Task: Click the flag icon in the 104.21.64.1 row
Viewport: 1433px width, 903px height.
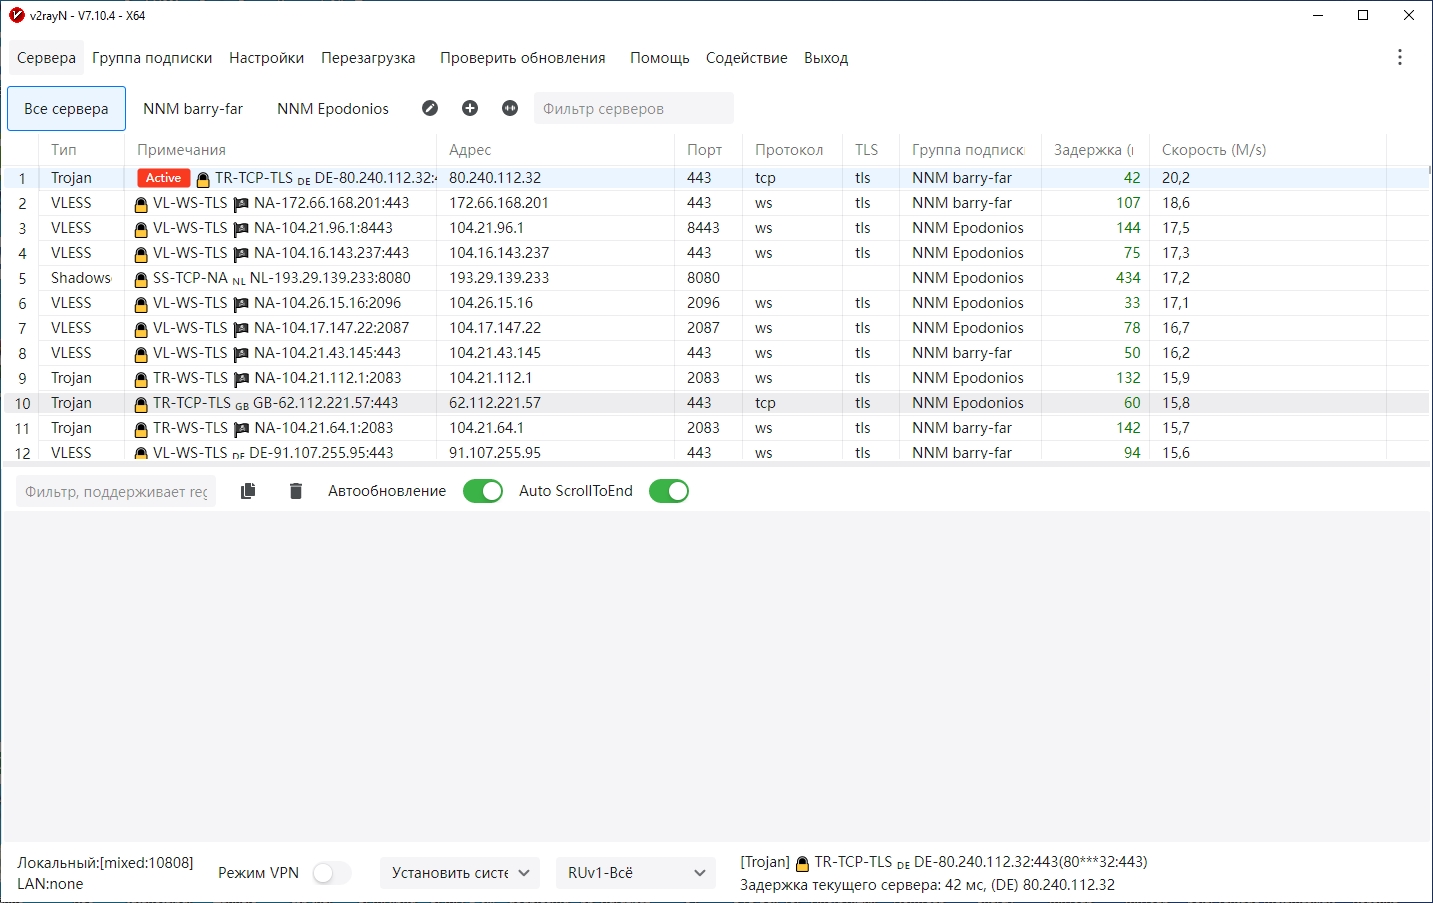Action: [x=241, y=429]
